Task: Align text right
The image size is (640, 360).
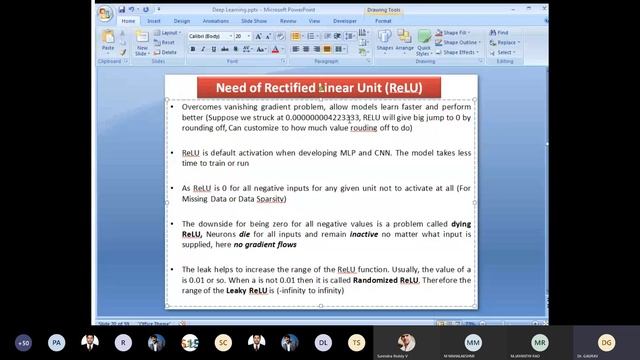Action: pyautogui.click(x=317, y=49)
